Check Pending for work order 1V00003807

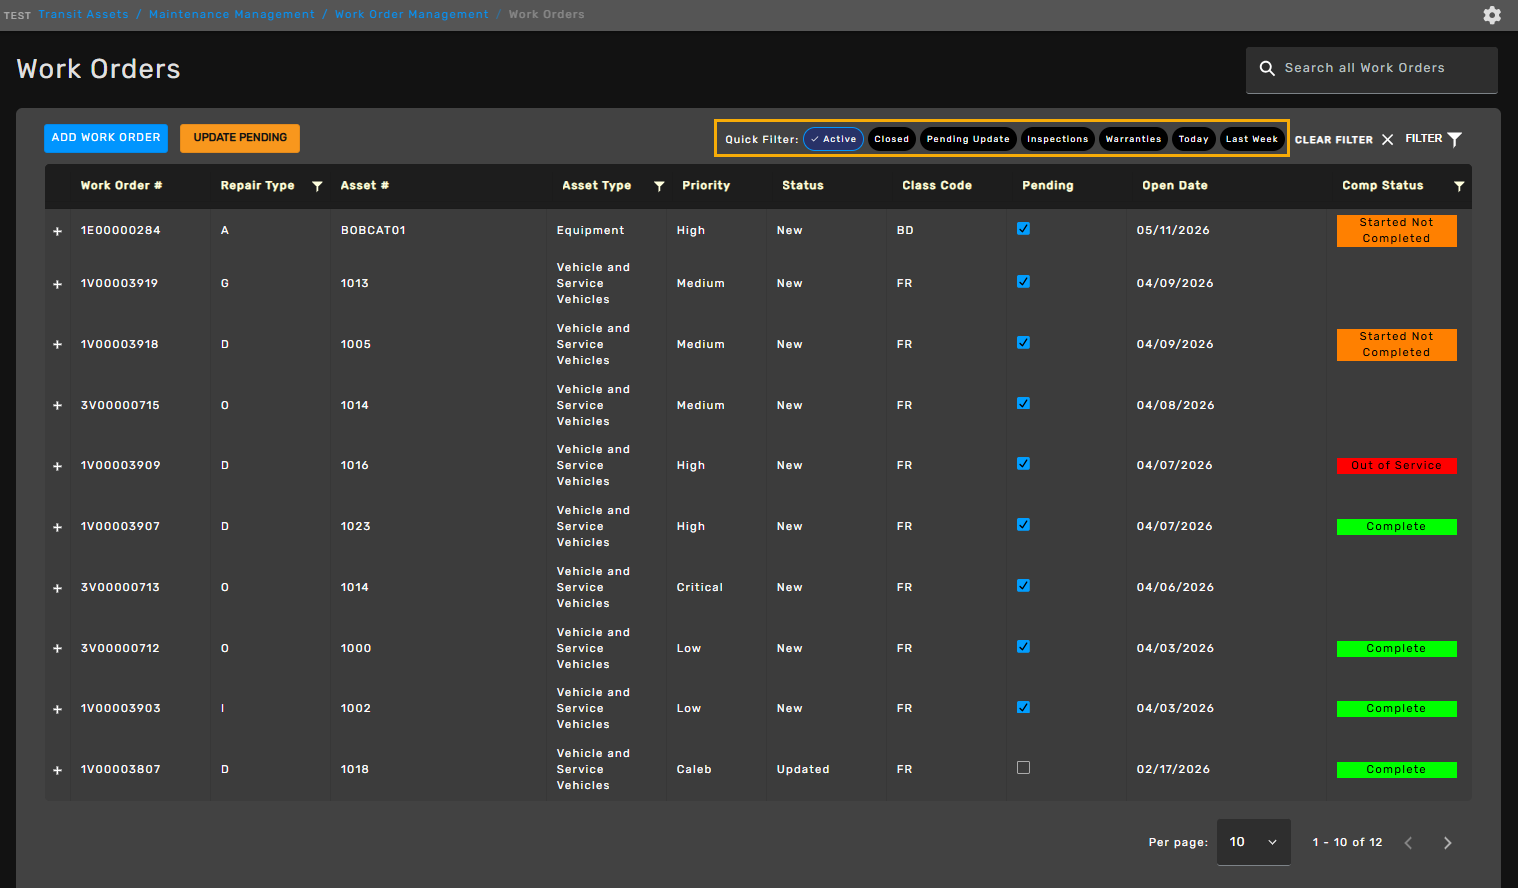point(1023,768)
